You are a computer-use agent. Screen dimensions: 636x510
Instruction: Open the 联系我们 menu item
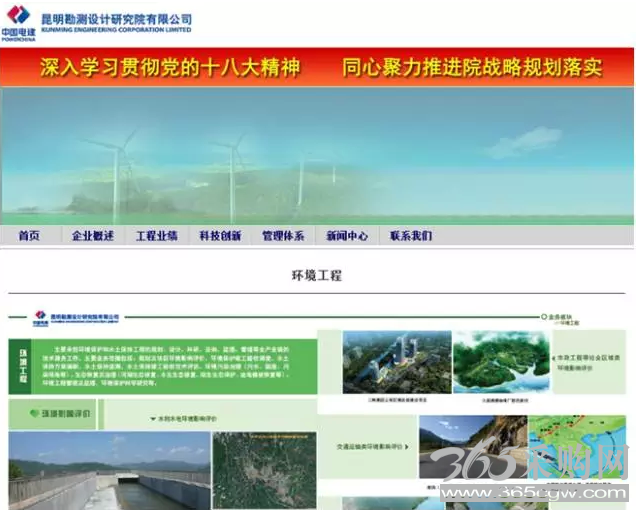pyautogui.click(x=411, y=236)
